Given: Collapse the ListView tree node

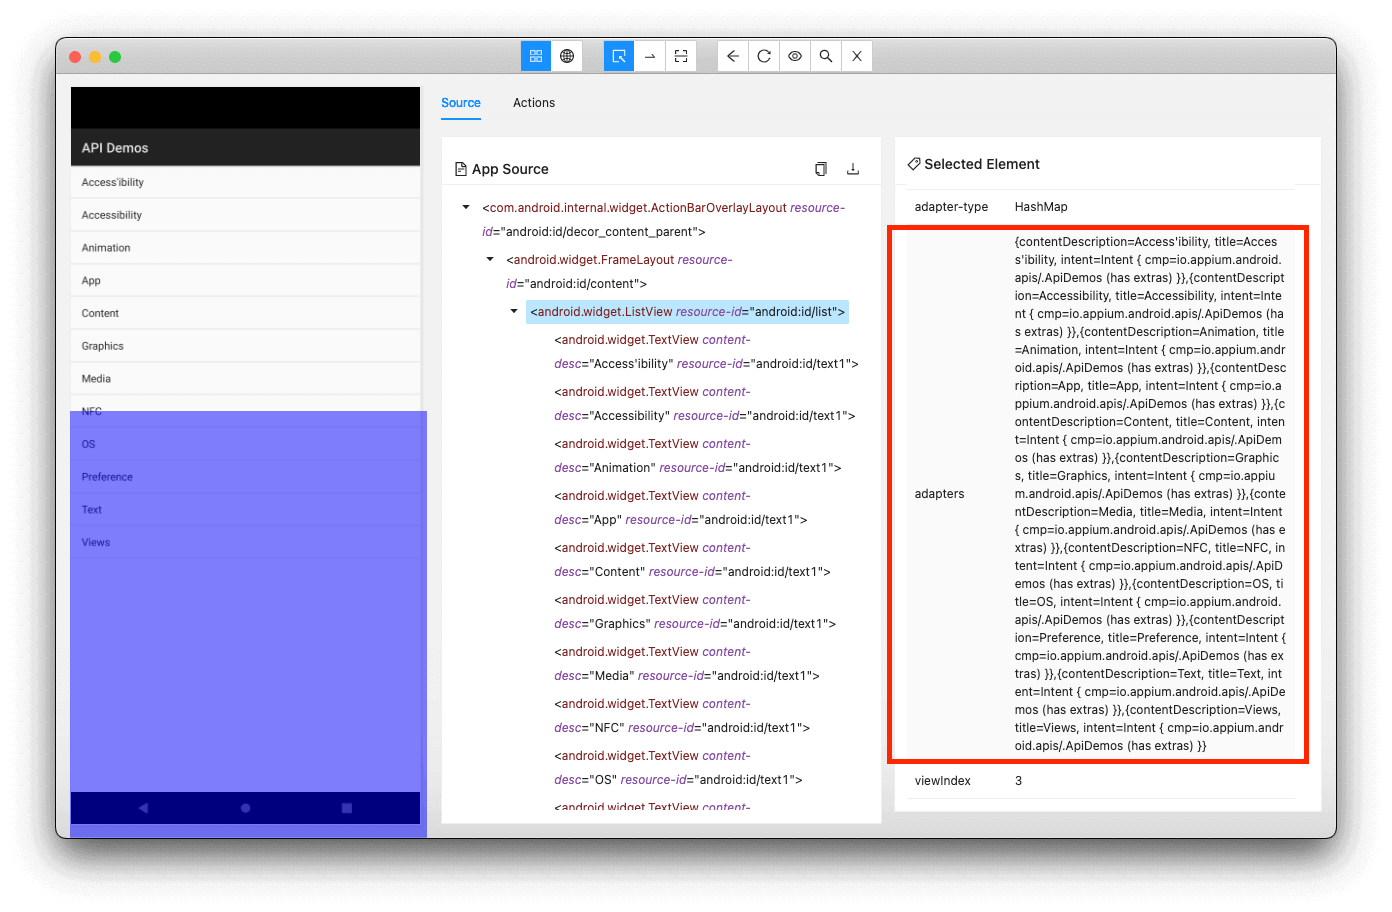Looking at the screenshot, I should [x=513, y=311].
